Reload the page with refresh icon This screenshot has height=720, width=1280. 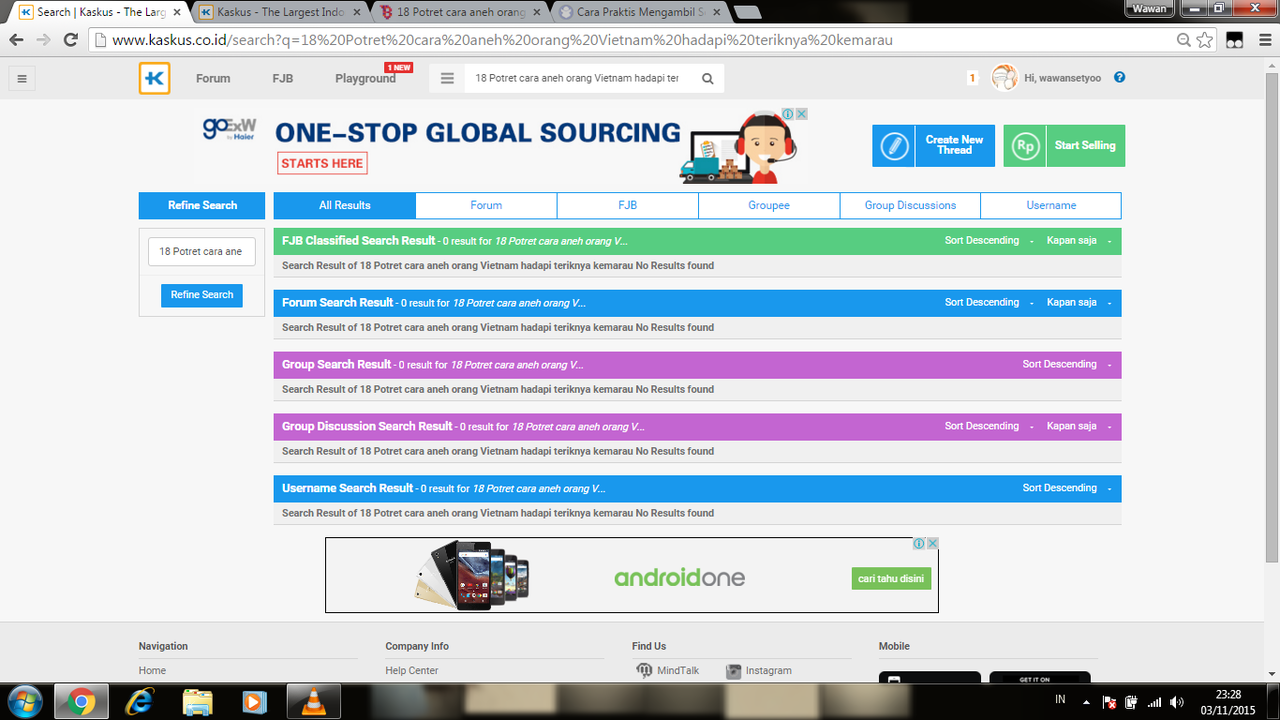pyautogui.click(x=71, y=40)
